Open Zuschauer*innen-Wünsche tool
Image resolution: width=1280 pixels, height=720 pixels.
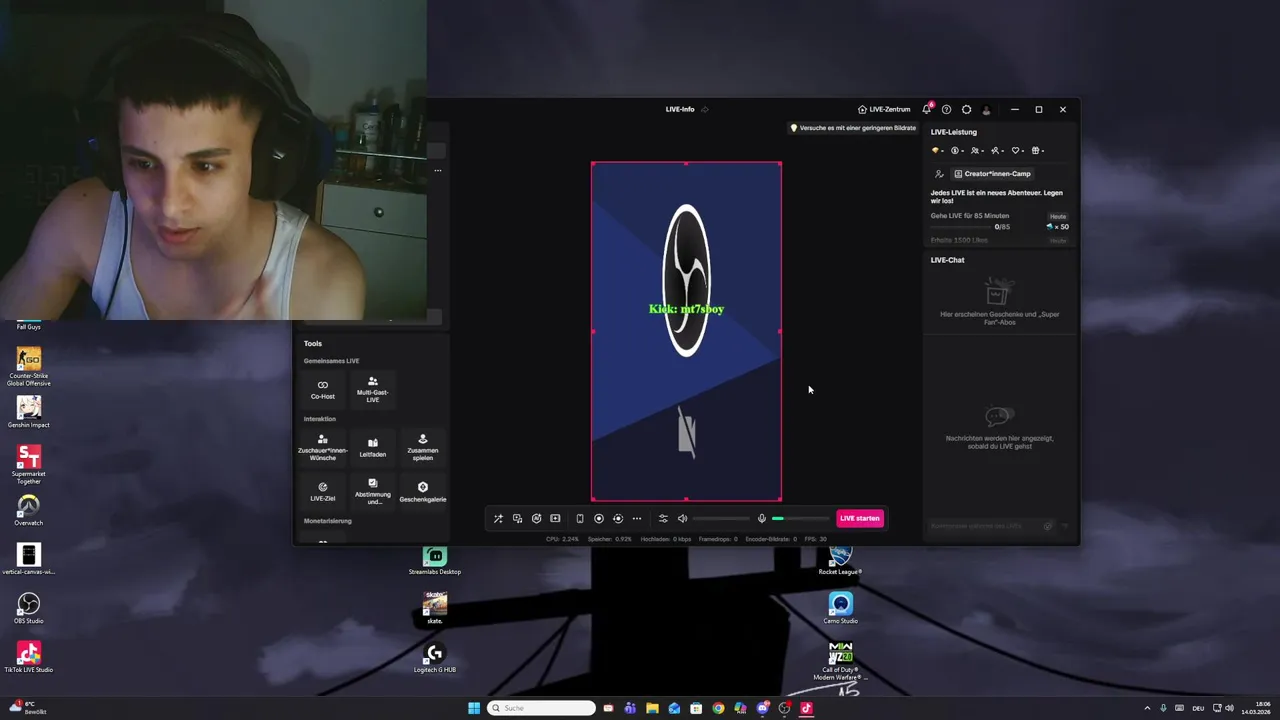click(x=323, y=447)
